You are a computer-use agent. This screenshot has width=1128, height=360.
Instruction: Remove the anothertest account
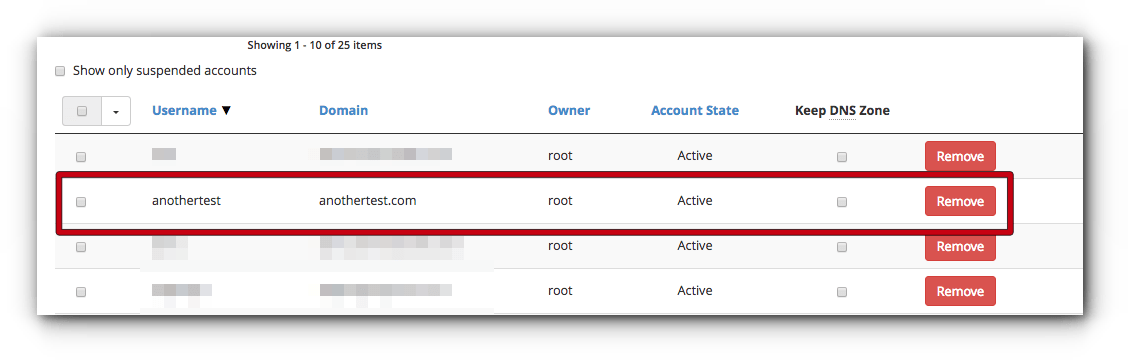click(960, 201)
